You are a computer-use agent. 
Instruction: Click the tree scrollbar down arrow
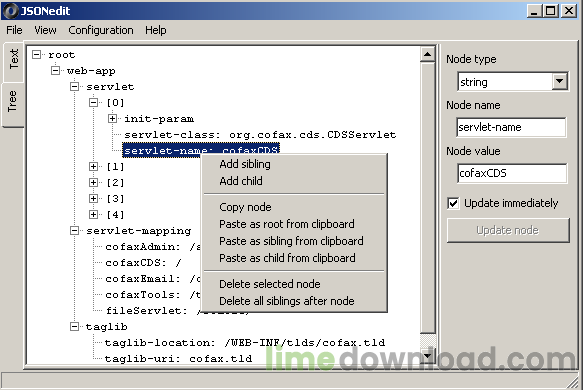[x=428, y=357]
